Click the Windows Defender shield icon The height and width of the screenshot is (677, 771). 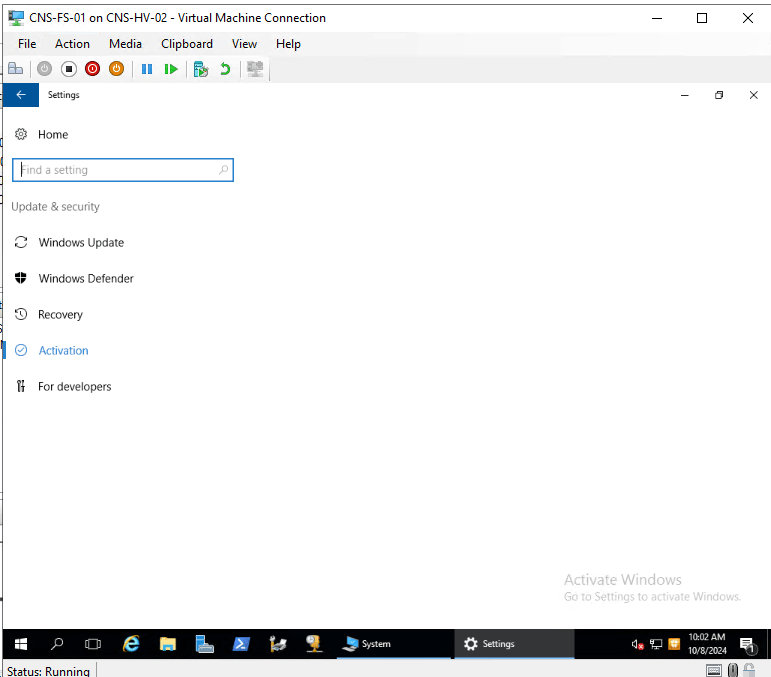click(21, 278)
